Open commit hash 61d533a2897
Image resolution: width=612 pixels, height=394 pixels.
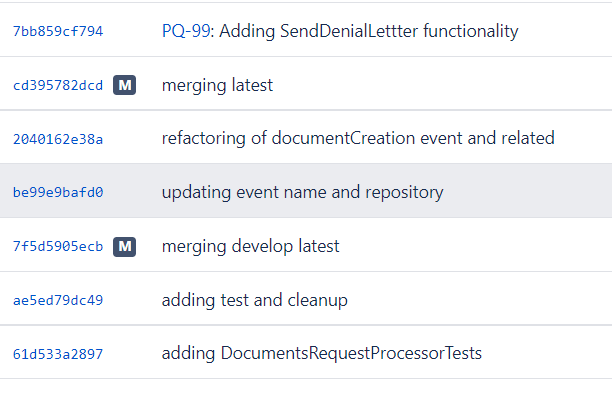[58, 354]
